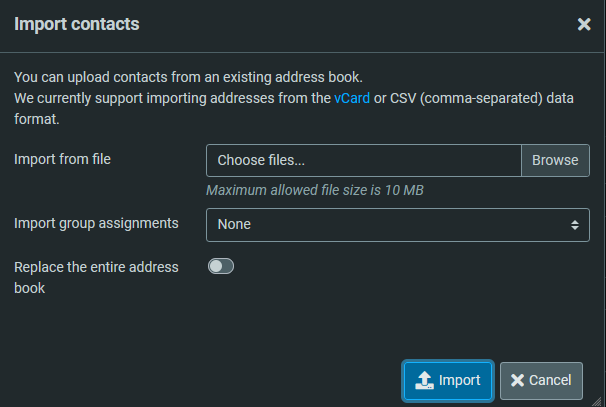Screen dimensions: 606x407
Task: Open the Import group assignments dropdown
Action: point(397,224)
